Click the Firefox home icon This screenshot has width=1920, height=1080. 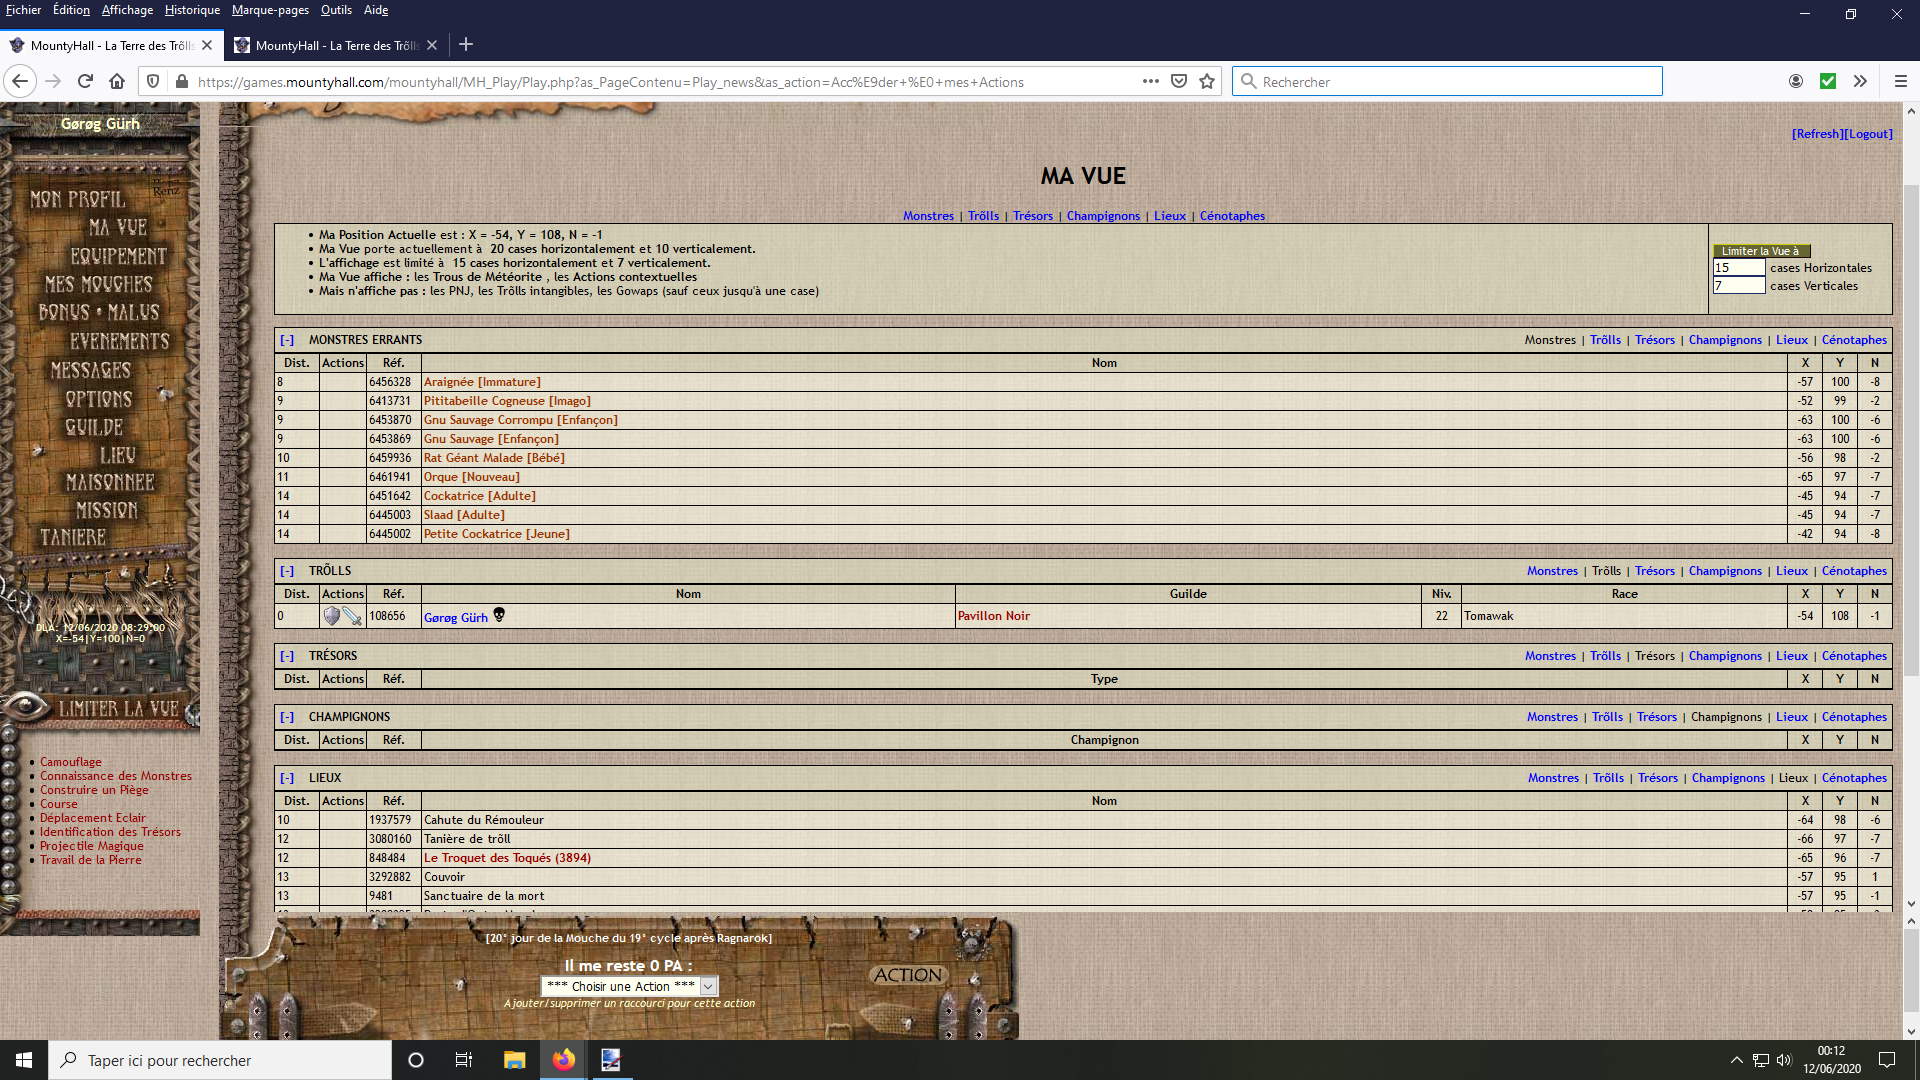pyautogui.click(x=117, y=82)
